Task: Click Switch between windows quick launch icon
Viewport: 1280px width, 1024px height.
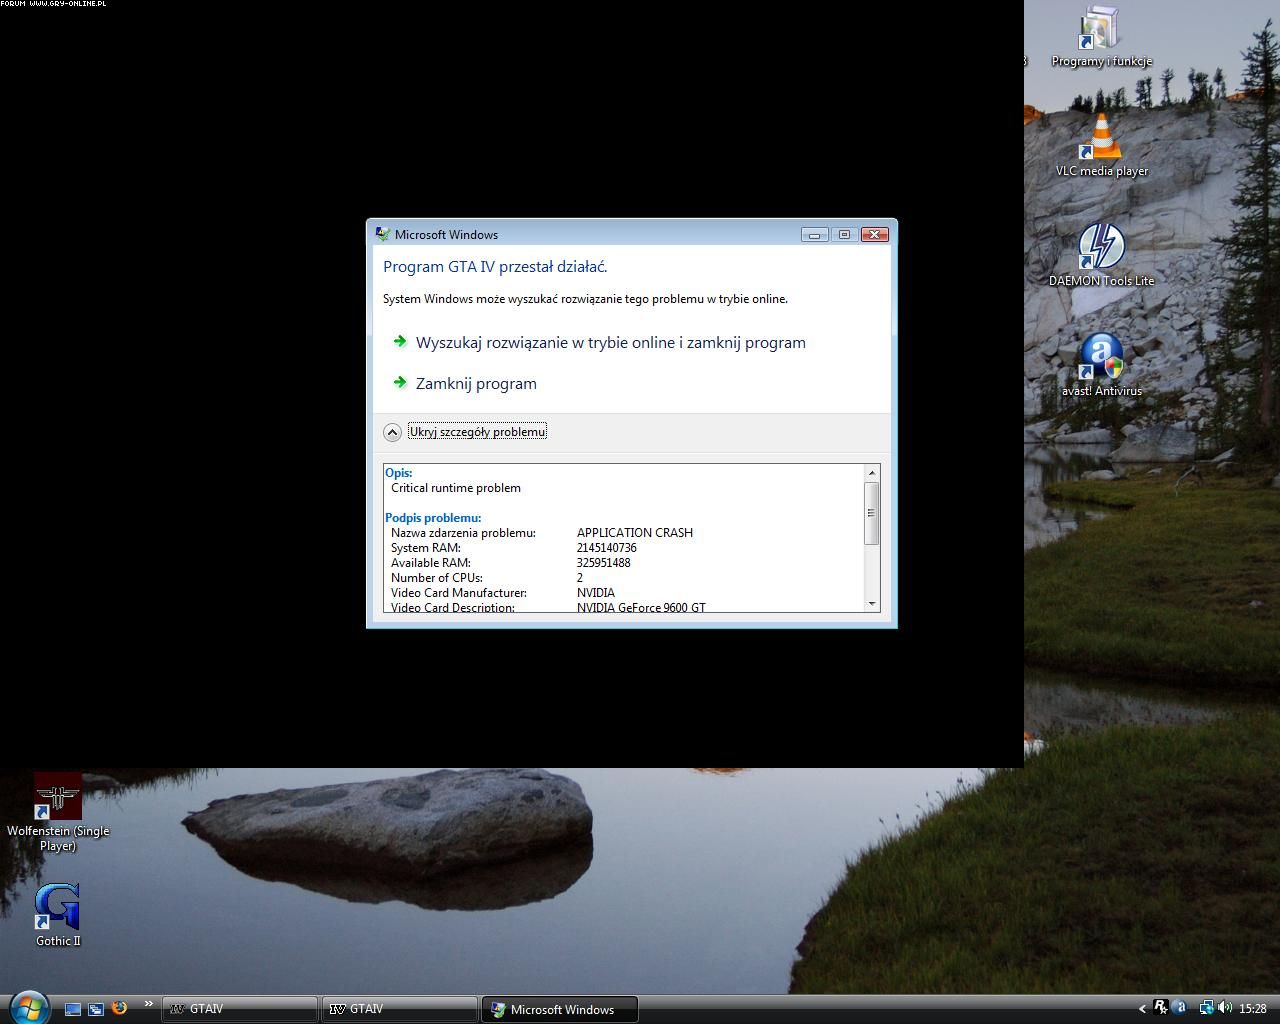Action: coord(96,1009)
